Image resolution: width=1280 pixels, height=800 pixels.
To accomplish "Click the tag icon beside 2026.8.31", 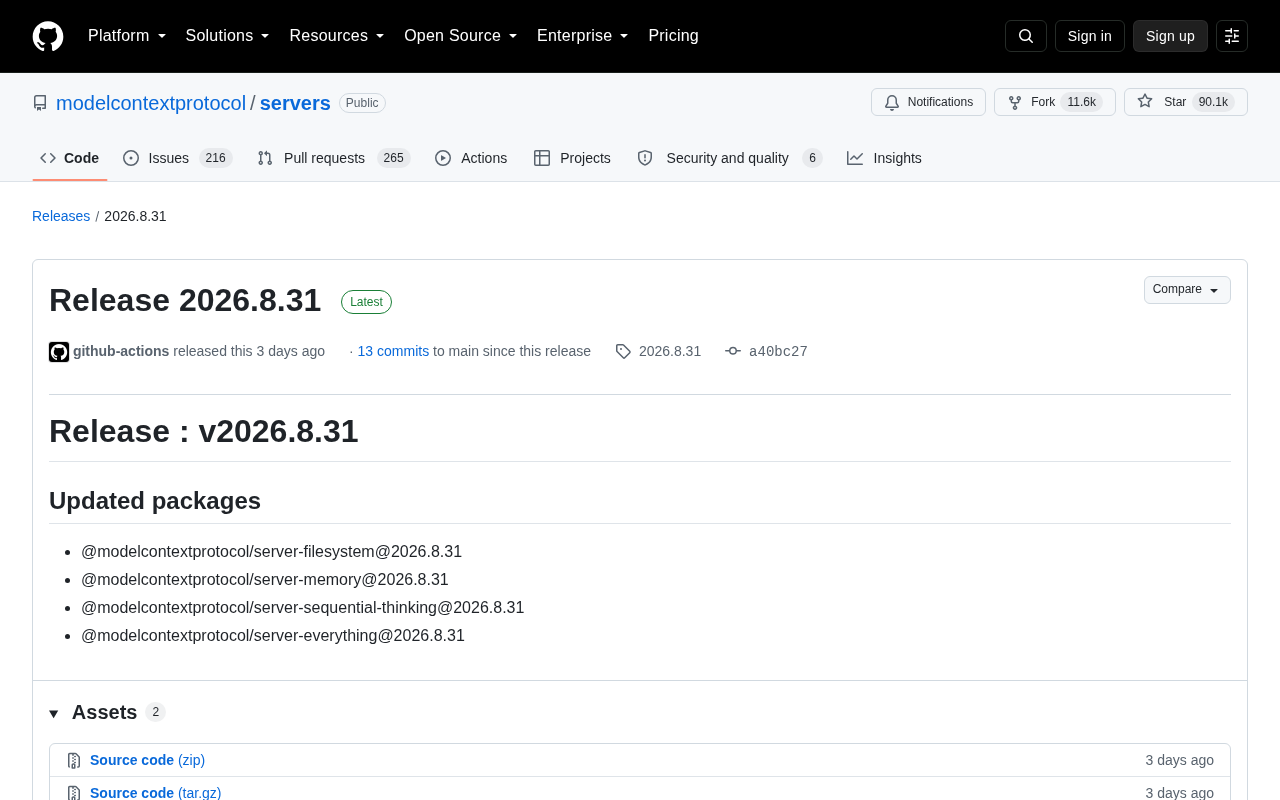I will [623, 351].
